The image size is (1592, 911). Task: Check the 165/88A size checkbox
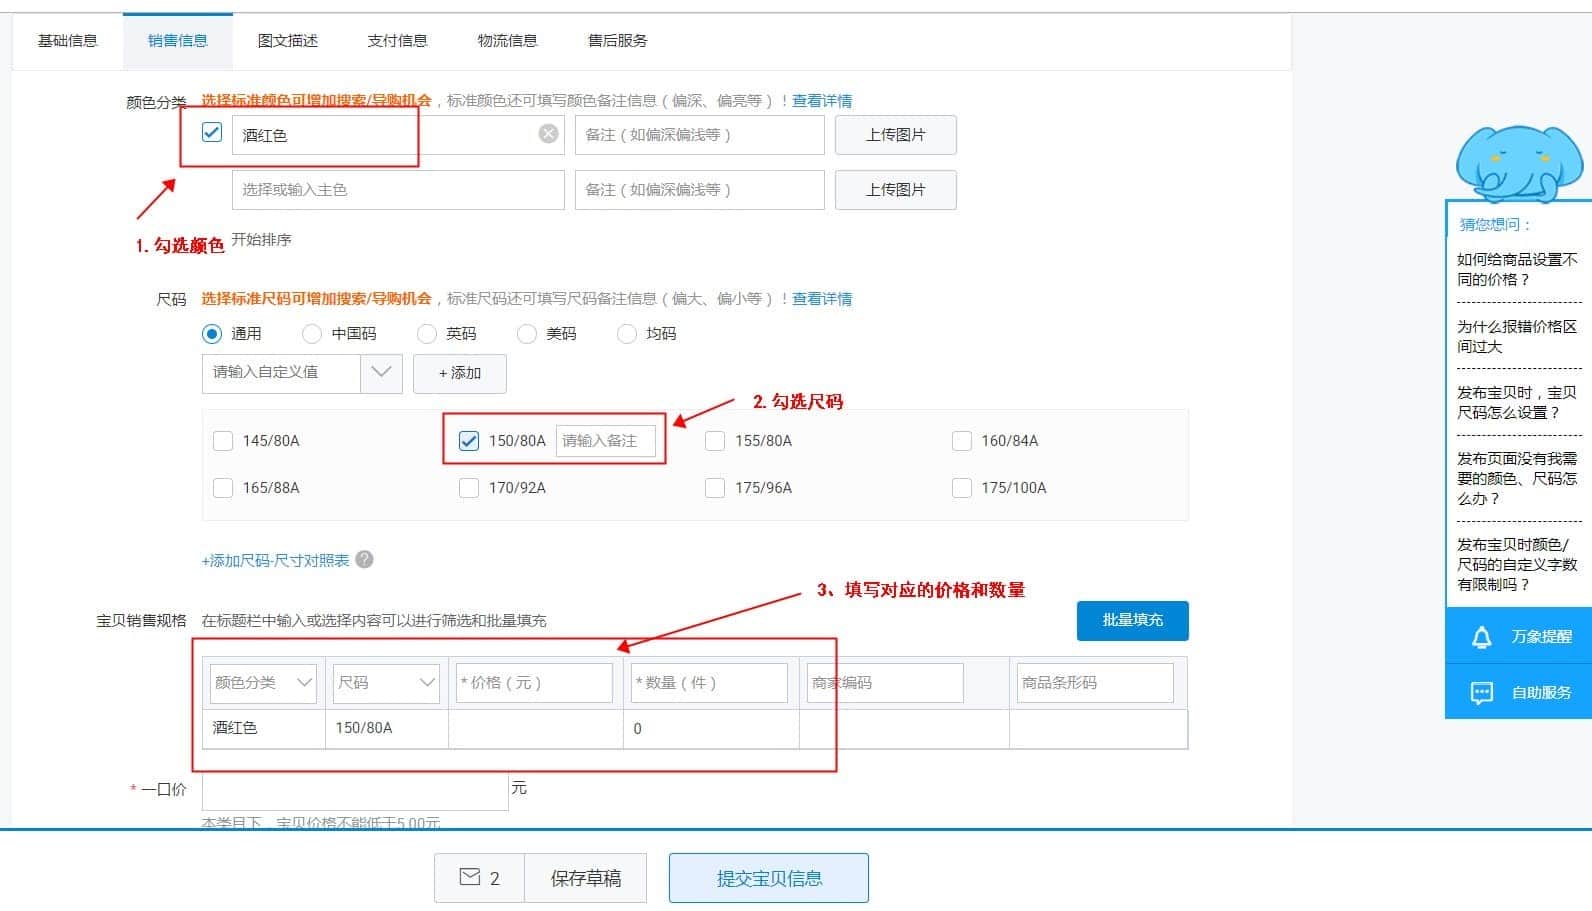pyautogui.click(x=223, y=487)
